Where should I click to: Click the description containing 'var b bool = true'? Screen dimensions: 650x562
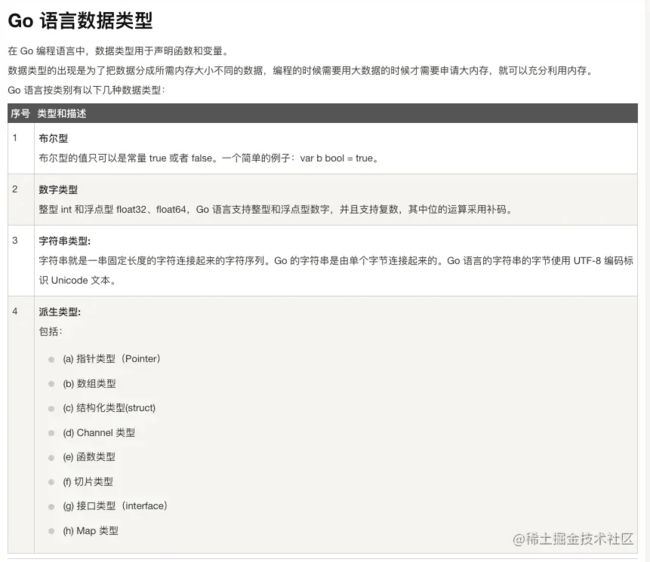pyautogui.click(x=209, y=158)
